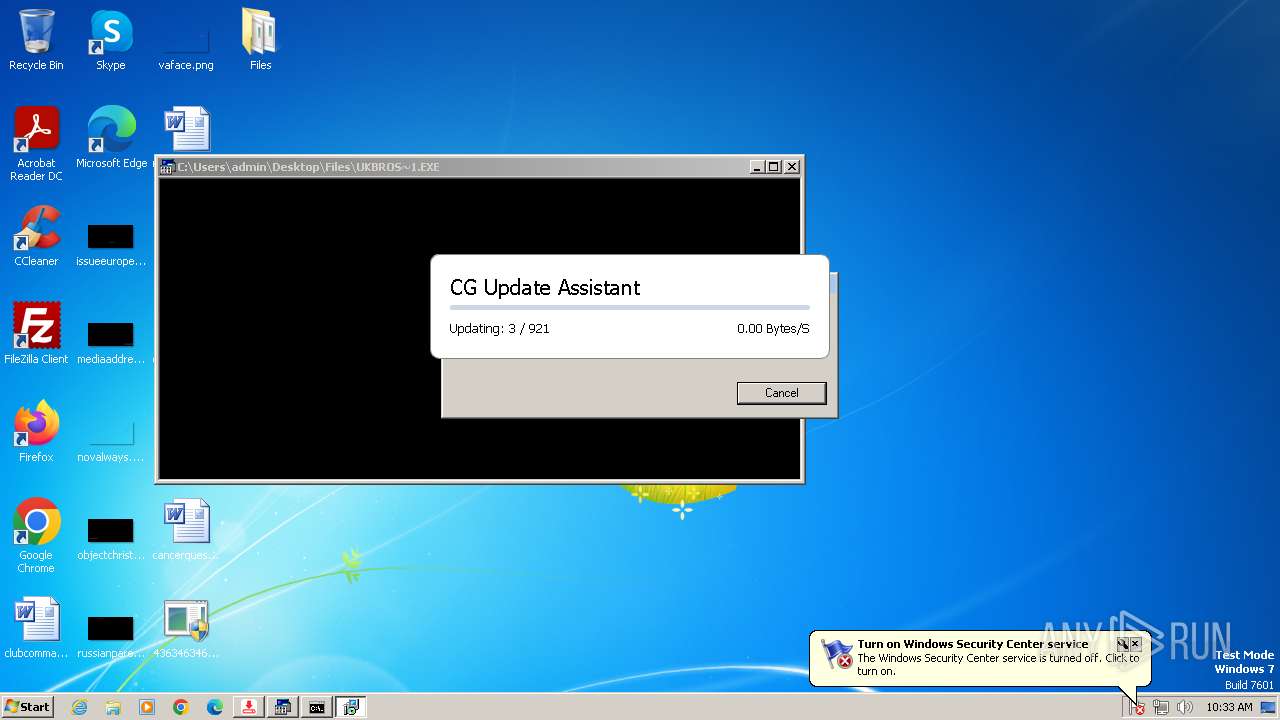The height and width of the screenshot is (720, 1280).
Task: Open the network tray icon
Action: 1161,707
